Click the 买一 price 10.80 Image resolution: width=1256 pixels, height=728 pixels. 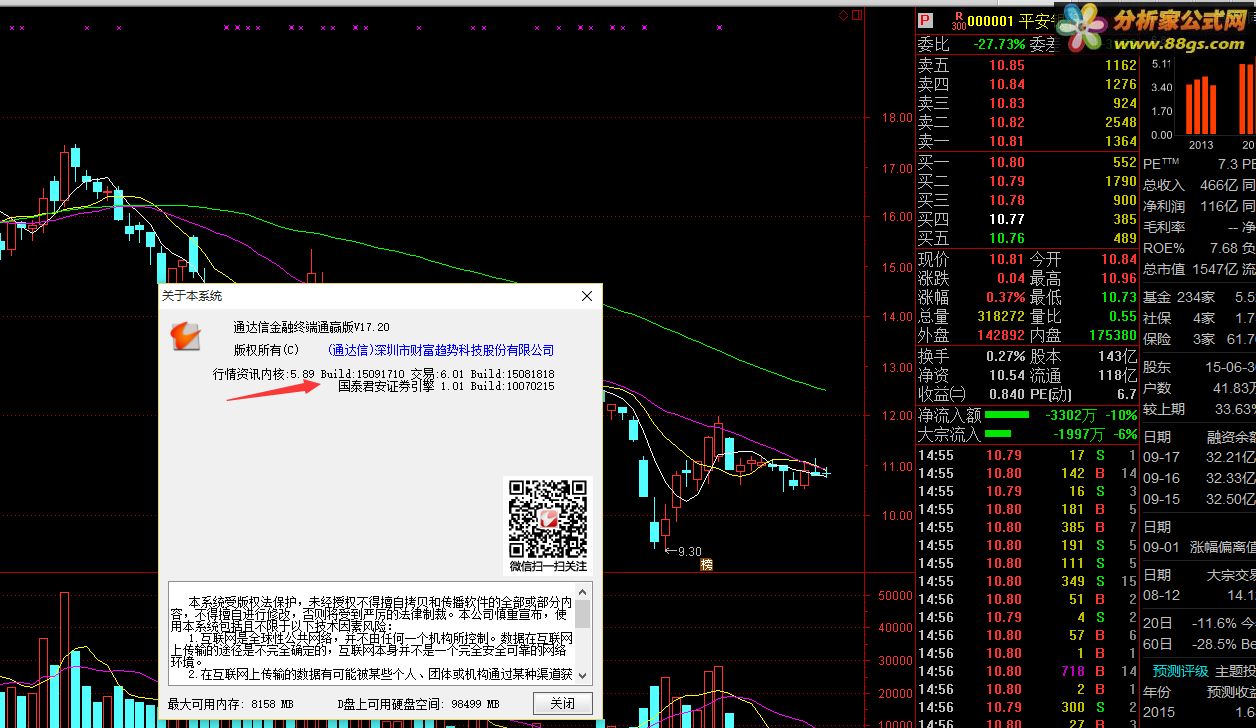click(1007, 162)
